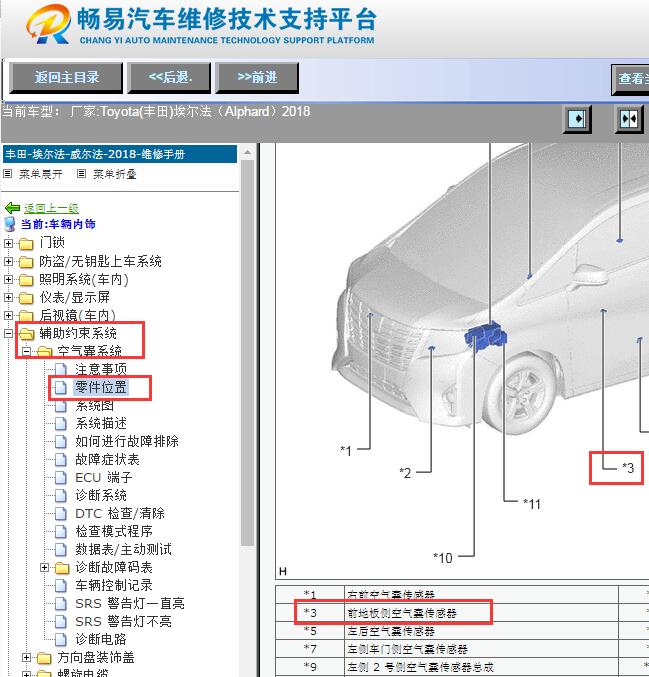Click the 畅易 platform logo

coord(48,24)
